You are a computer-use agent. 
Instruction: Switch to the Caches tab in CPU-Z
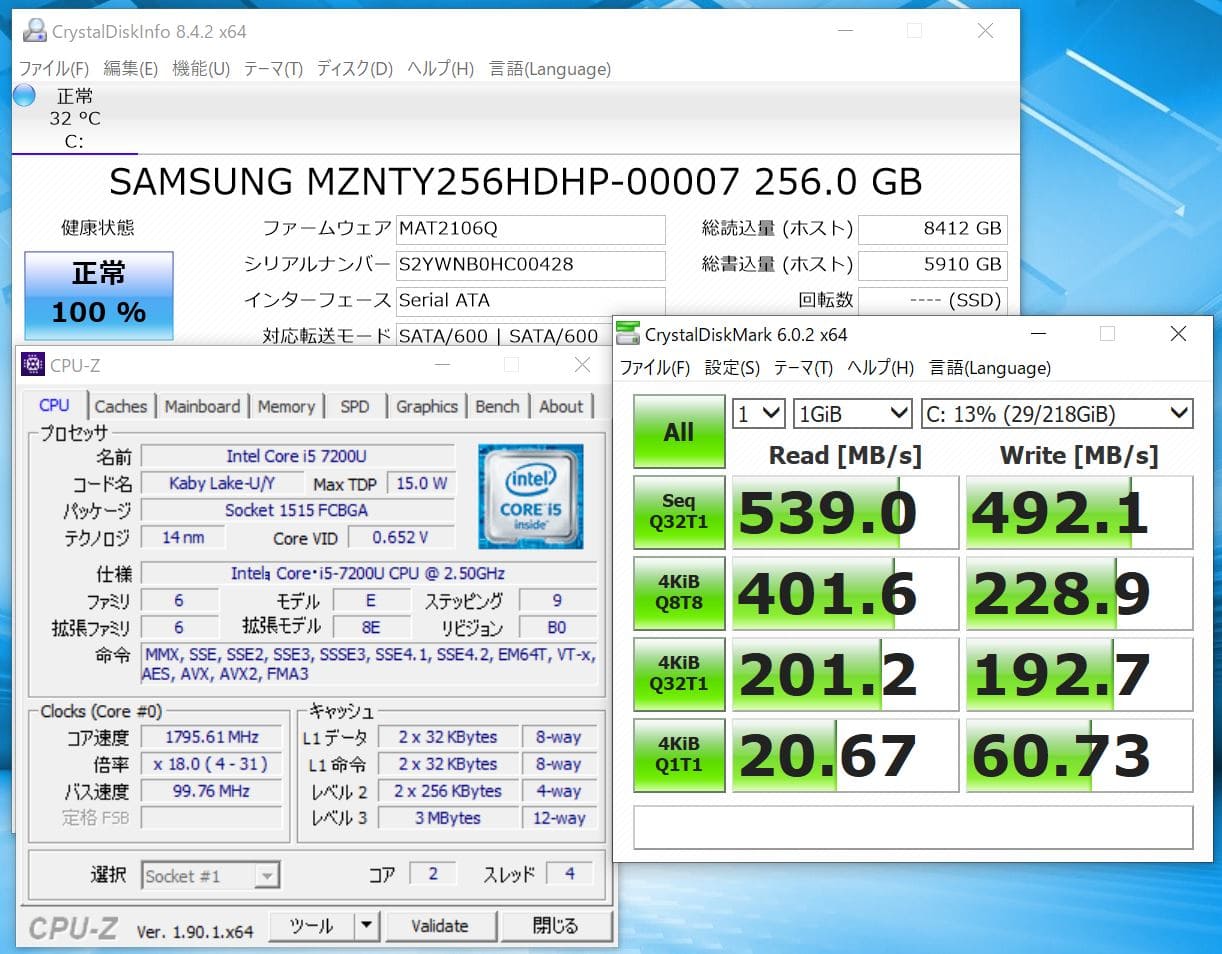[121, 406]
